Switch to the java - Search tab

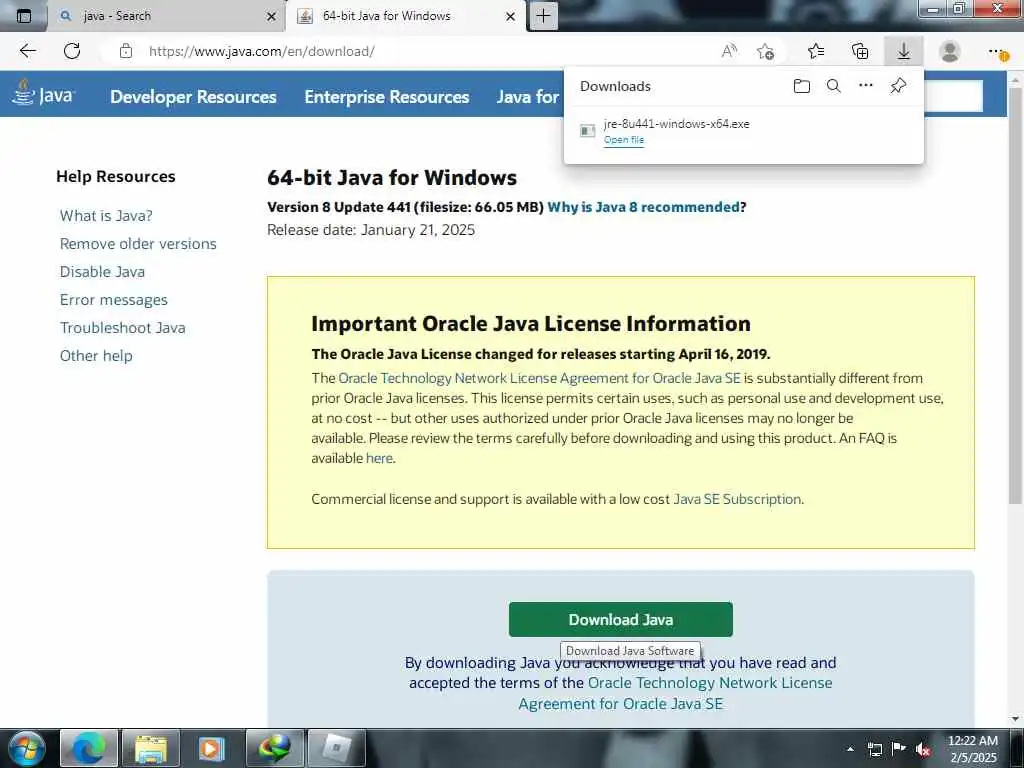coord(166,16)
